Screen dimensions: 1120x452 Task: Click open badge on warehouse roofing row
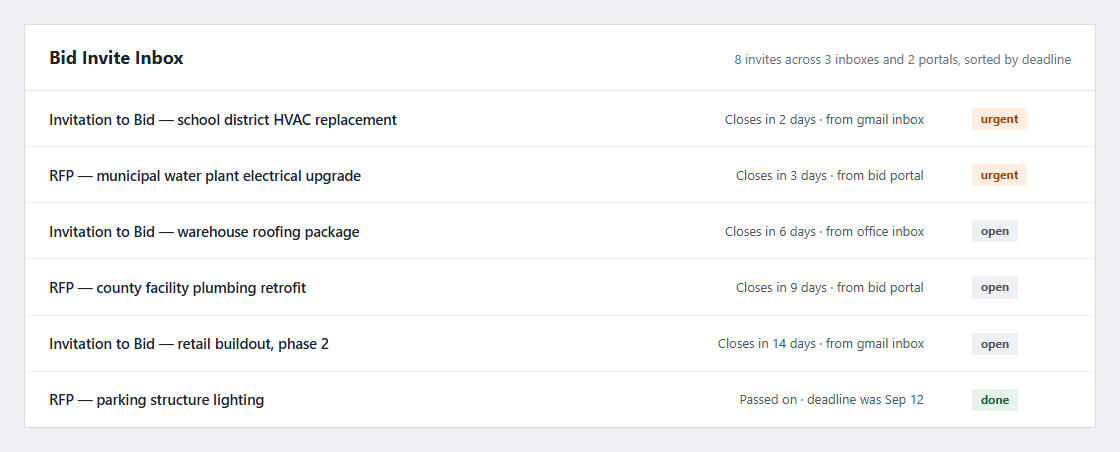coord(995,231)
